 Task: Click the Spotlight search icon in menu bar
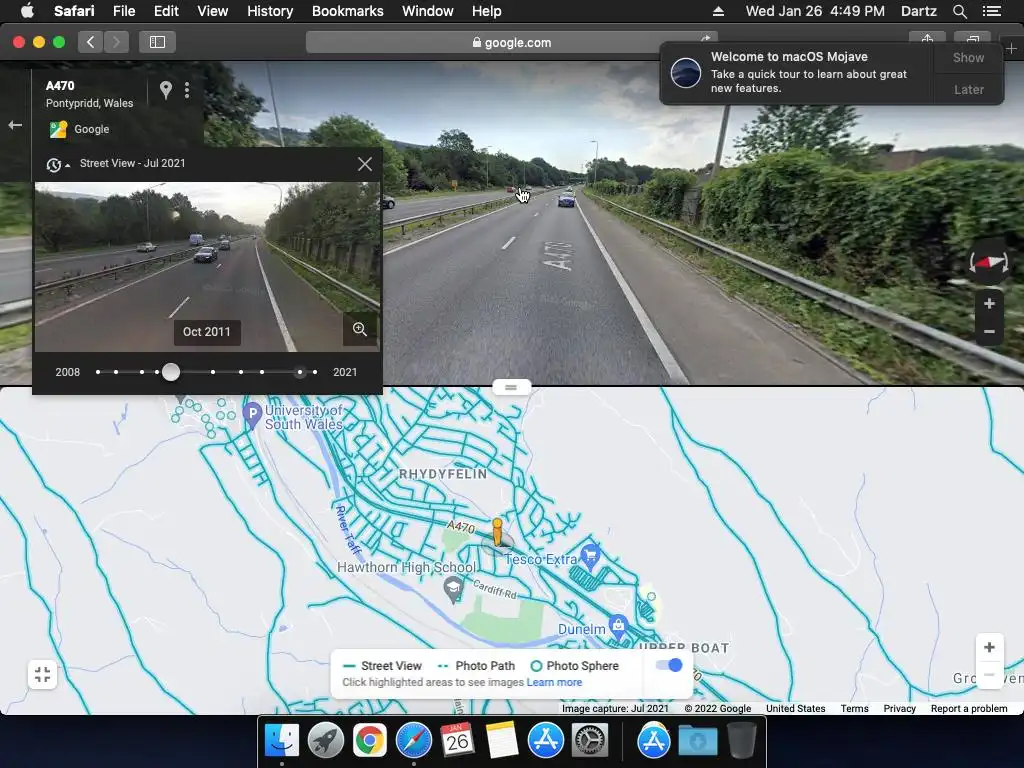[x=959, y=11]
